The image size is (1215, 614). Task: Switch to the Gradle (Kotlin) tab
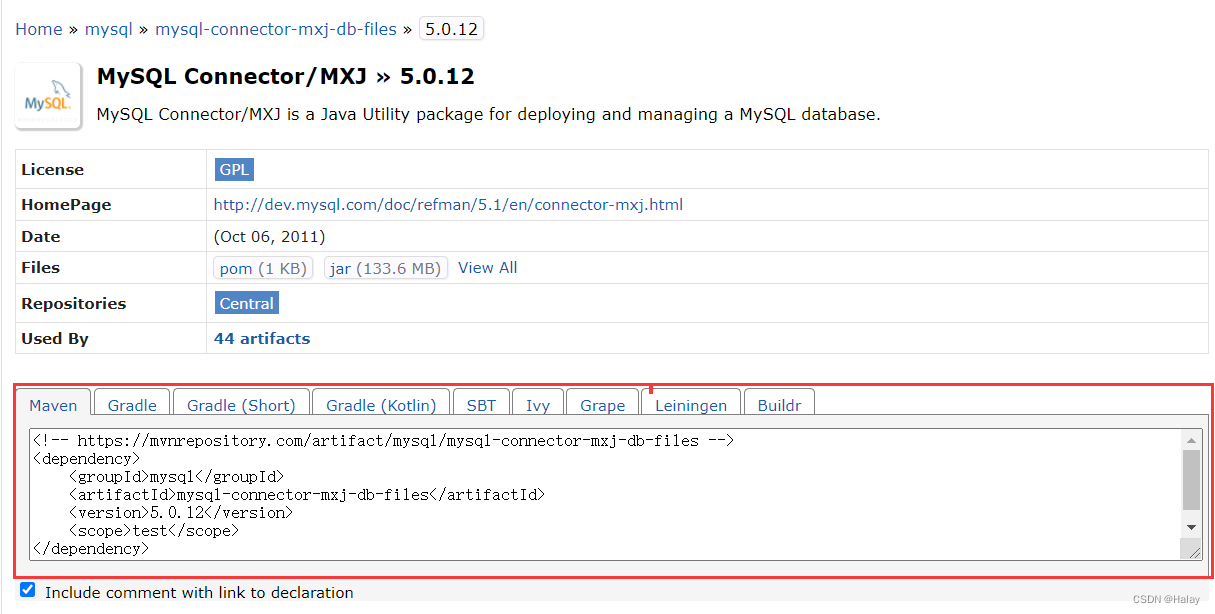(x=381, y=404)
